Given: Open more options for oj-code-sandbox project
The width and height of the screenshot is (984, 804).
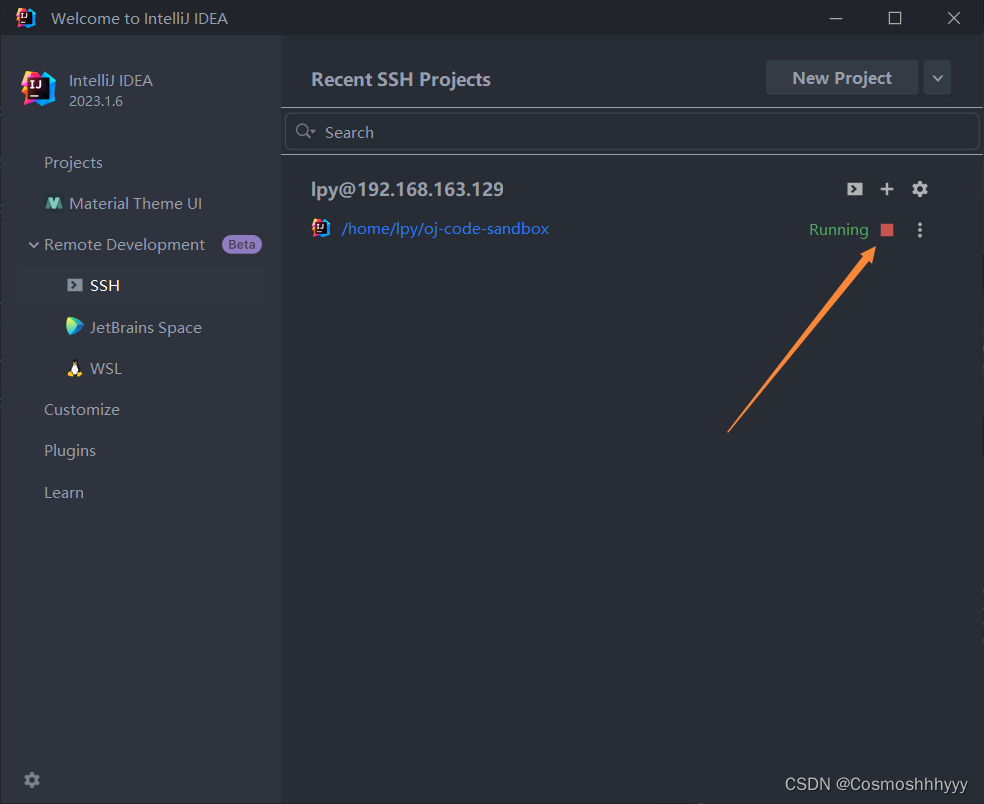Looking at the screenshot, I should [920, 230].
